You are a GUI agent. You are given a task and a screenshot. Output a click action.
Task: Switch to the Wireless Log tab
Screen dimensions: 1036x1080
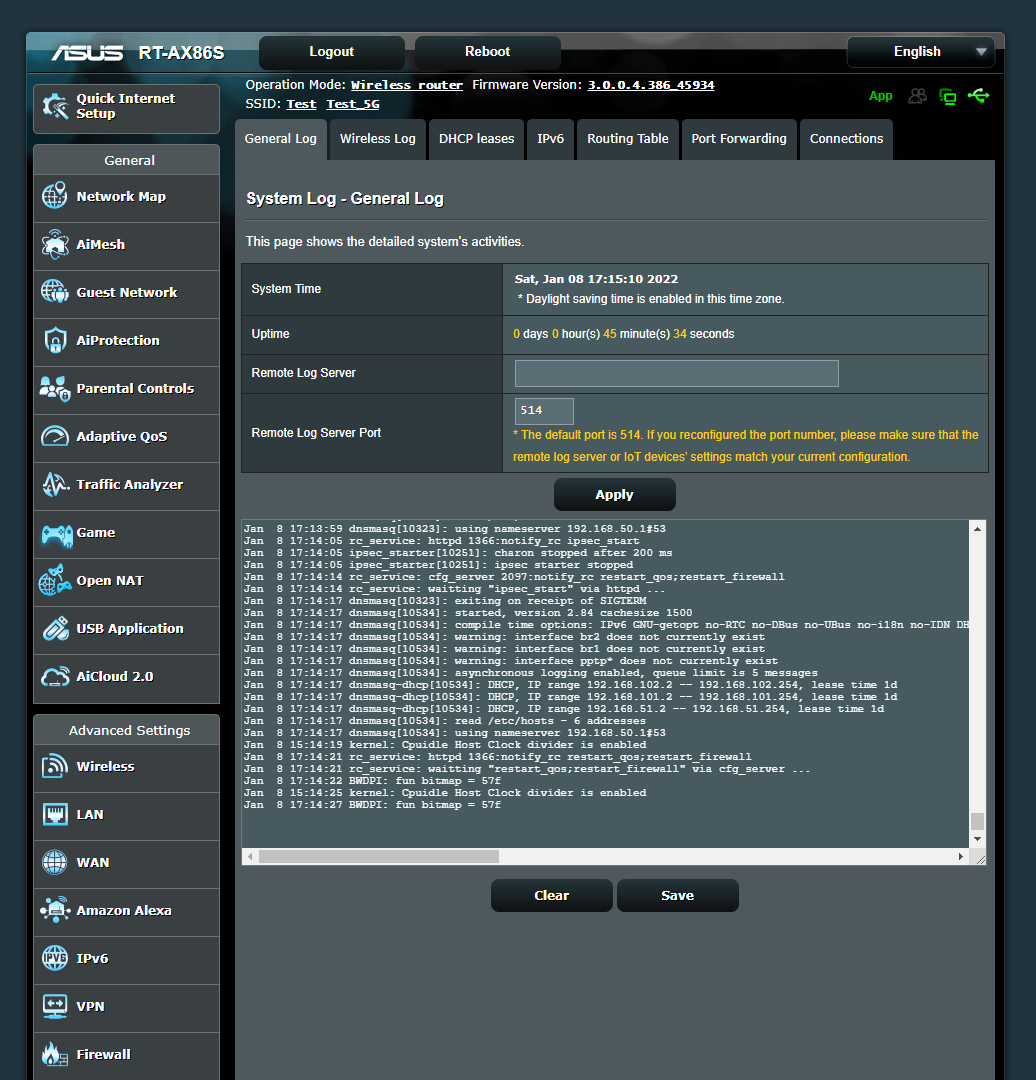[x=377, y=139]
